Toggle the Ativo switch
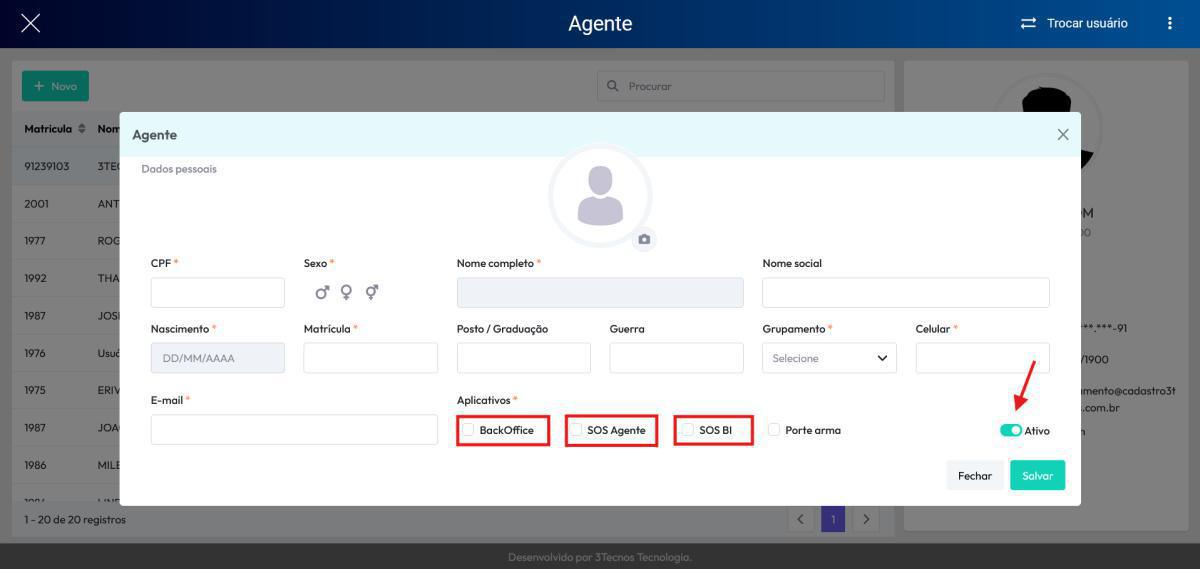This screenshot has height=569, width=1200. pos(1010,430)
